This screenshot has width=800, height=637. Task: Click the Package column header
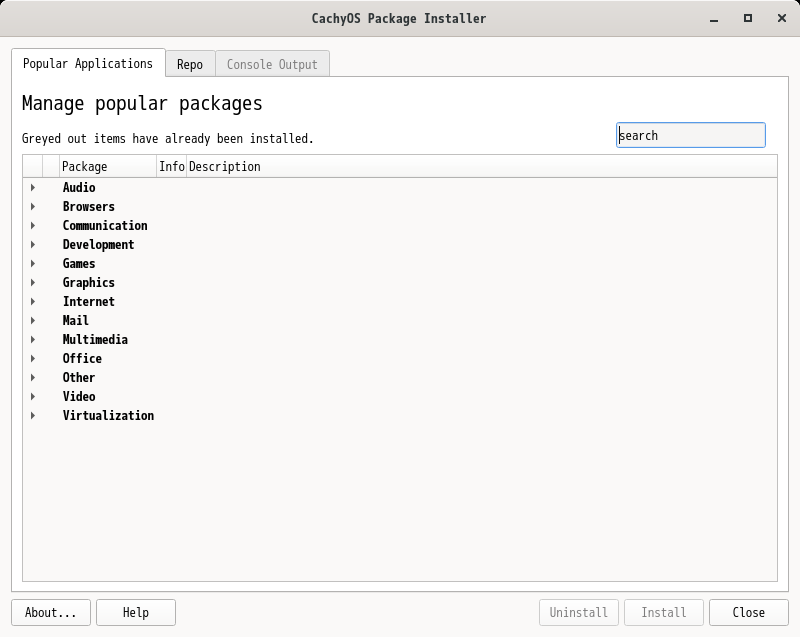(107, 167)
